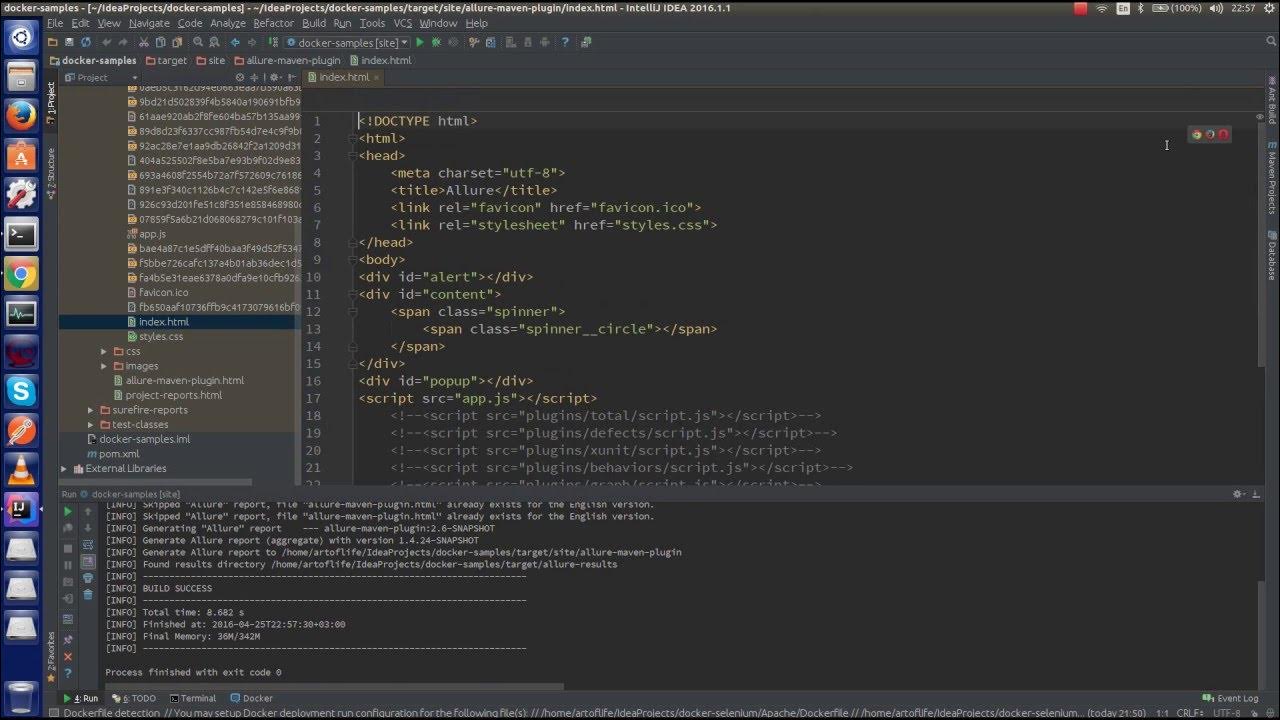The height and width of the screenshot is (720, 1280).
Task: Click allure-maven-plugin in the breadcrumb
Action: click(x=287, y=60)
